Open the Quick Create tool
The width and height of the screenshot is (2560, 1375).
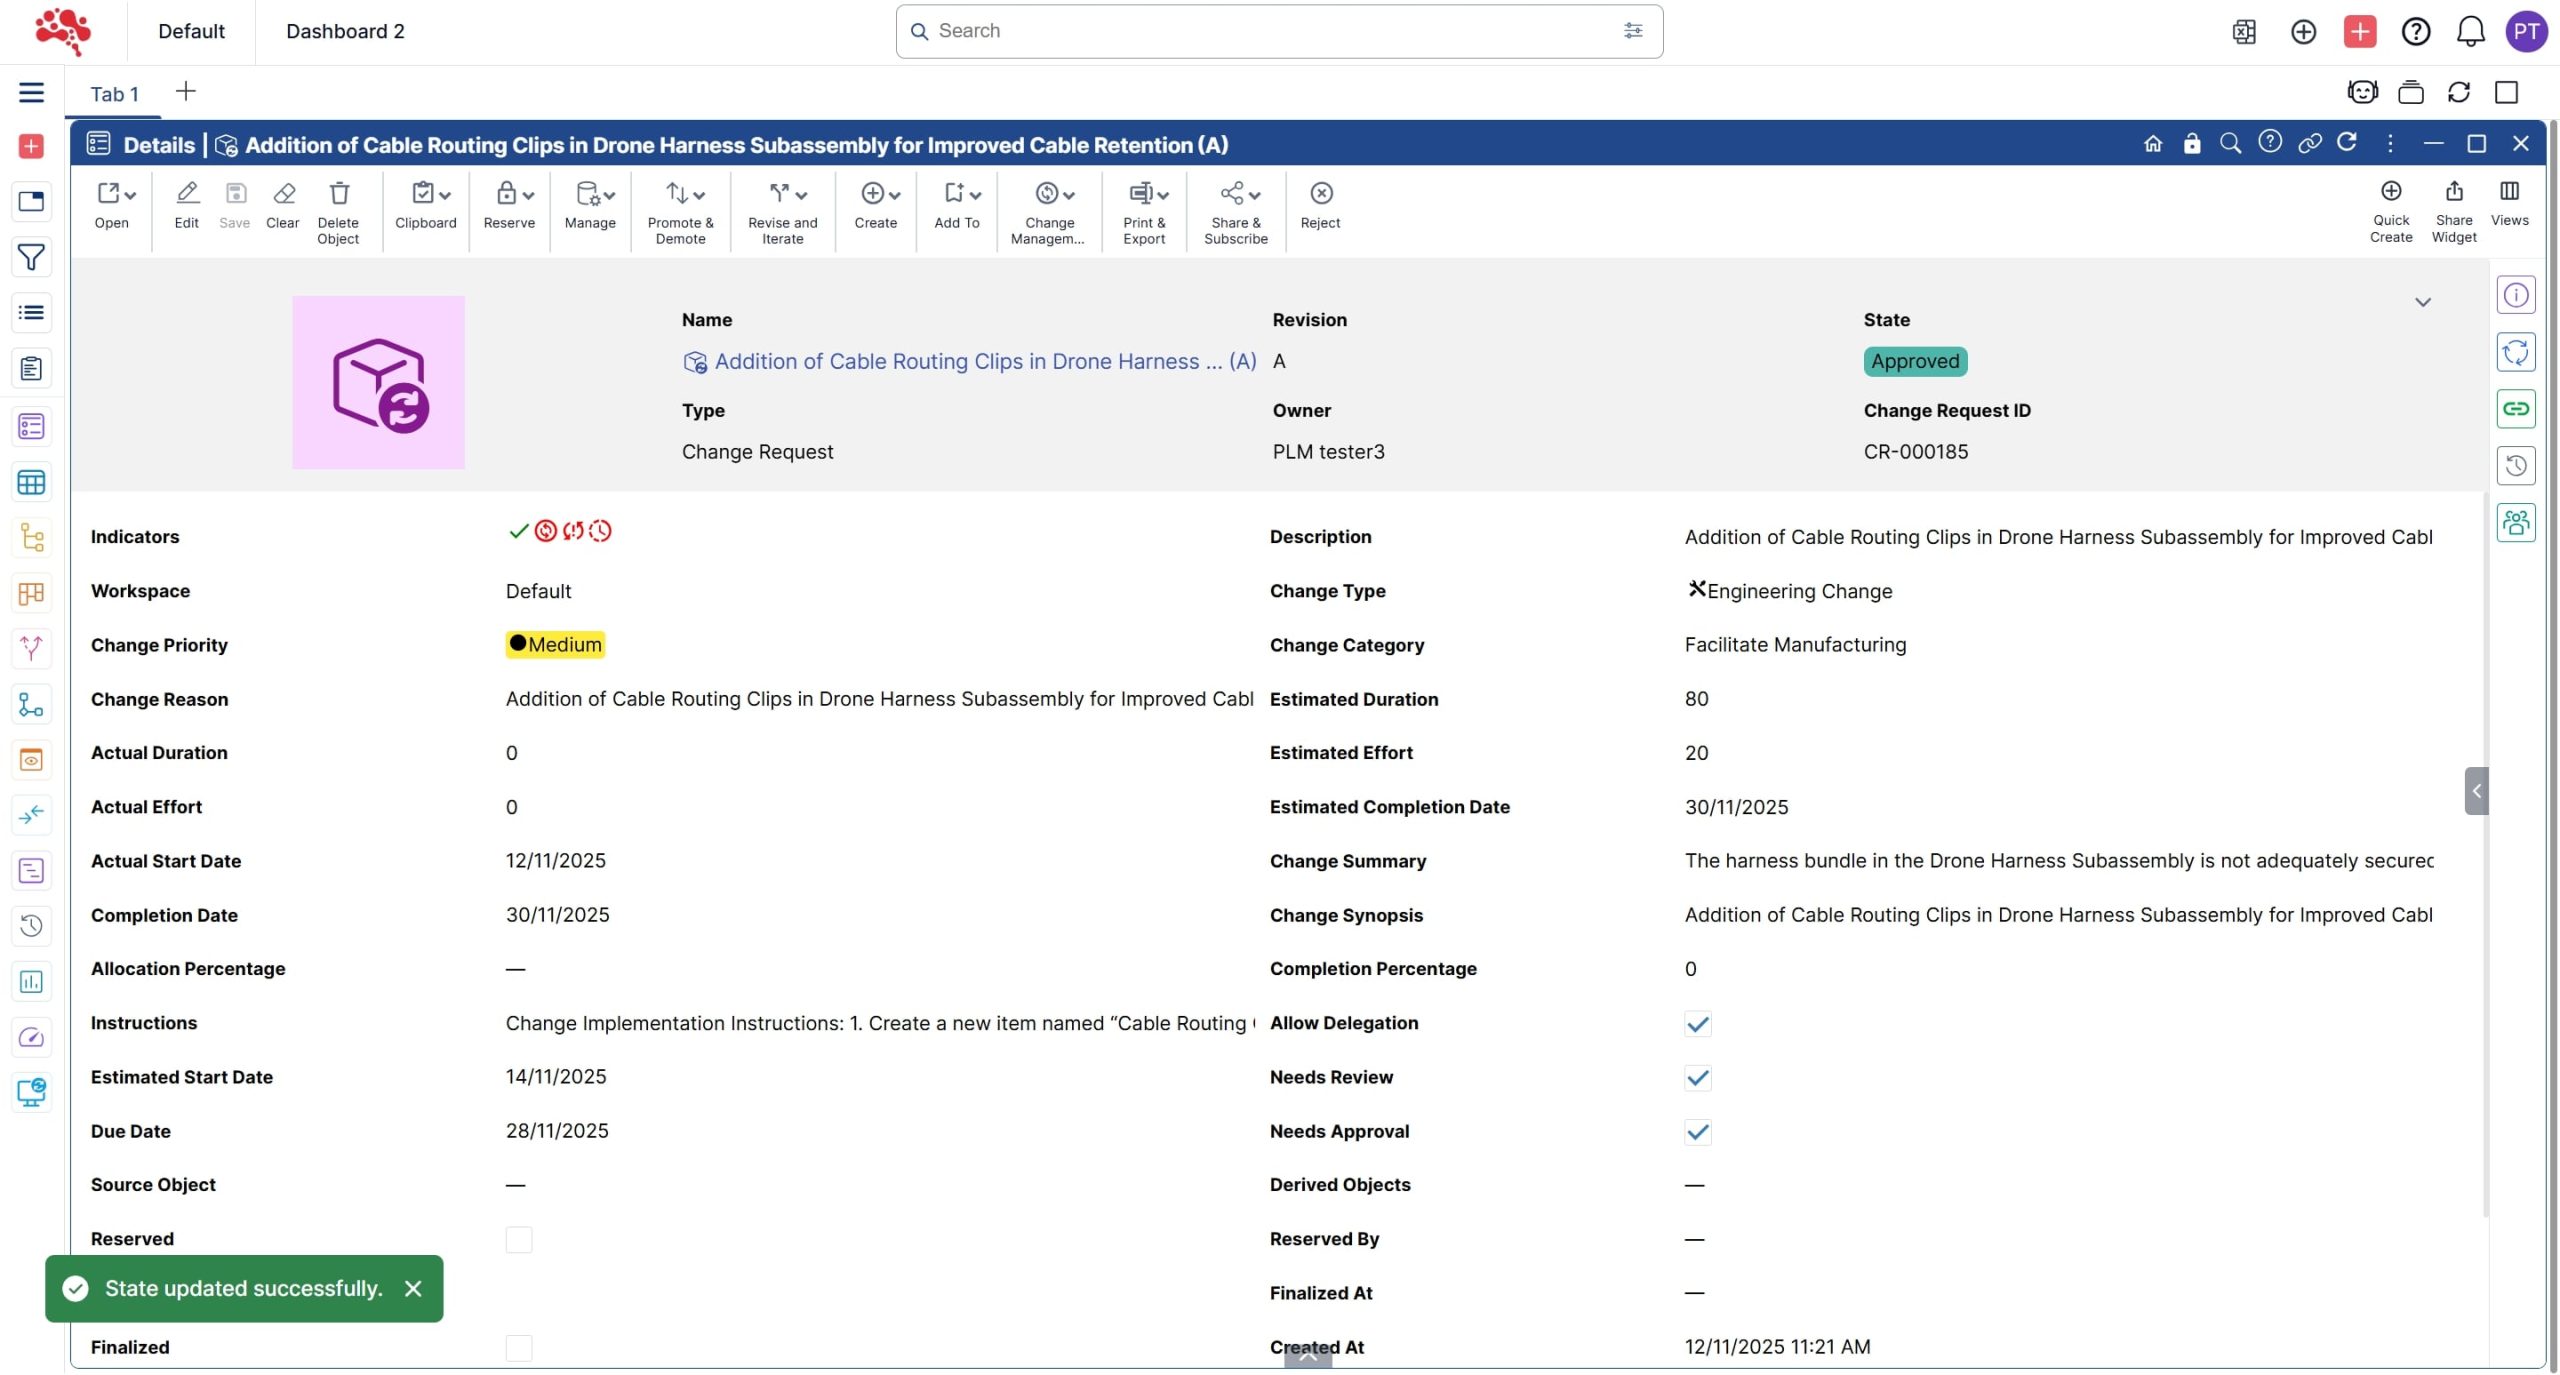click(2390, 192)
